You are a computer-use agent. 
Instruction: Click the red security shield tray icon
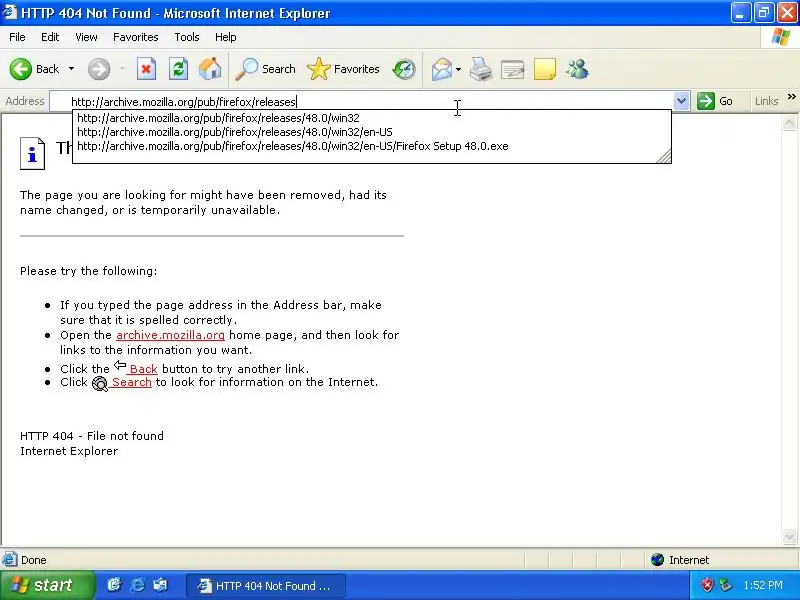(707, 585)
